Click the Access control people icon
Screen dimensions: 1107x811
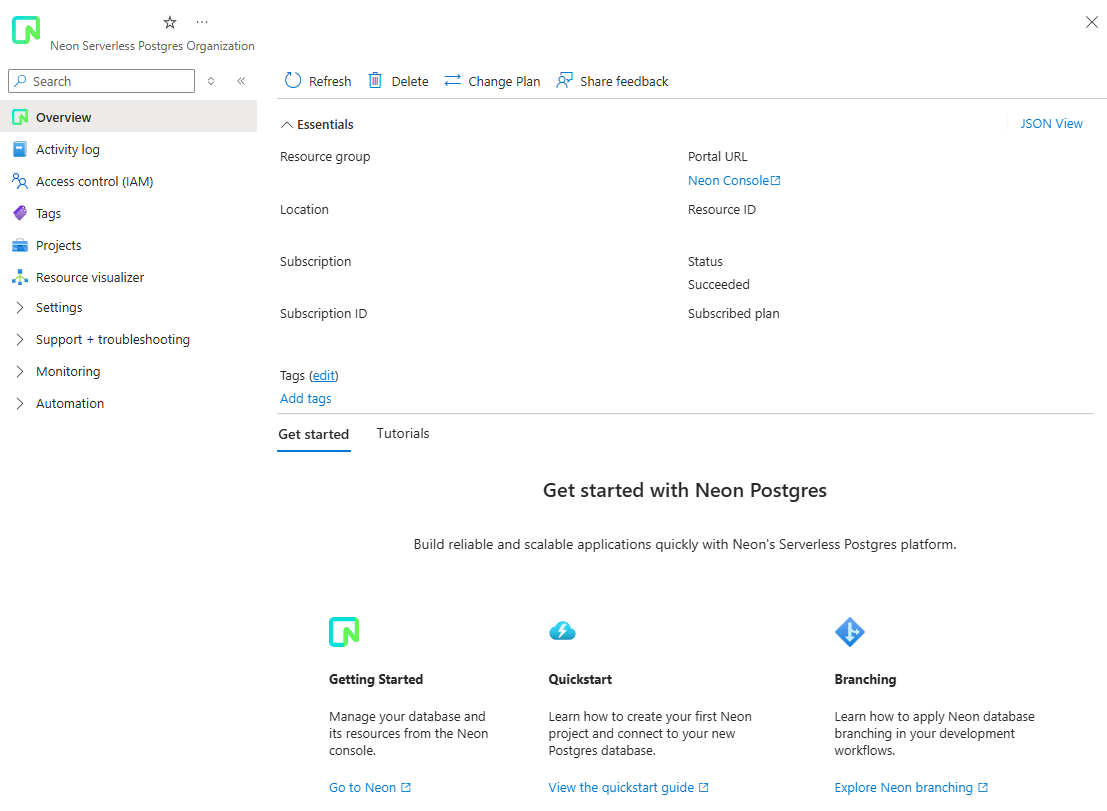[20, 181]
